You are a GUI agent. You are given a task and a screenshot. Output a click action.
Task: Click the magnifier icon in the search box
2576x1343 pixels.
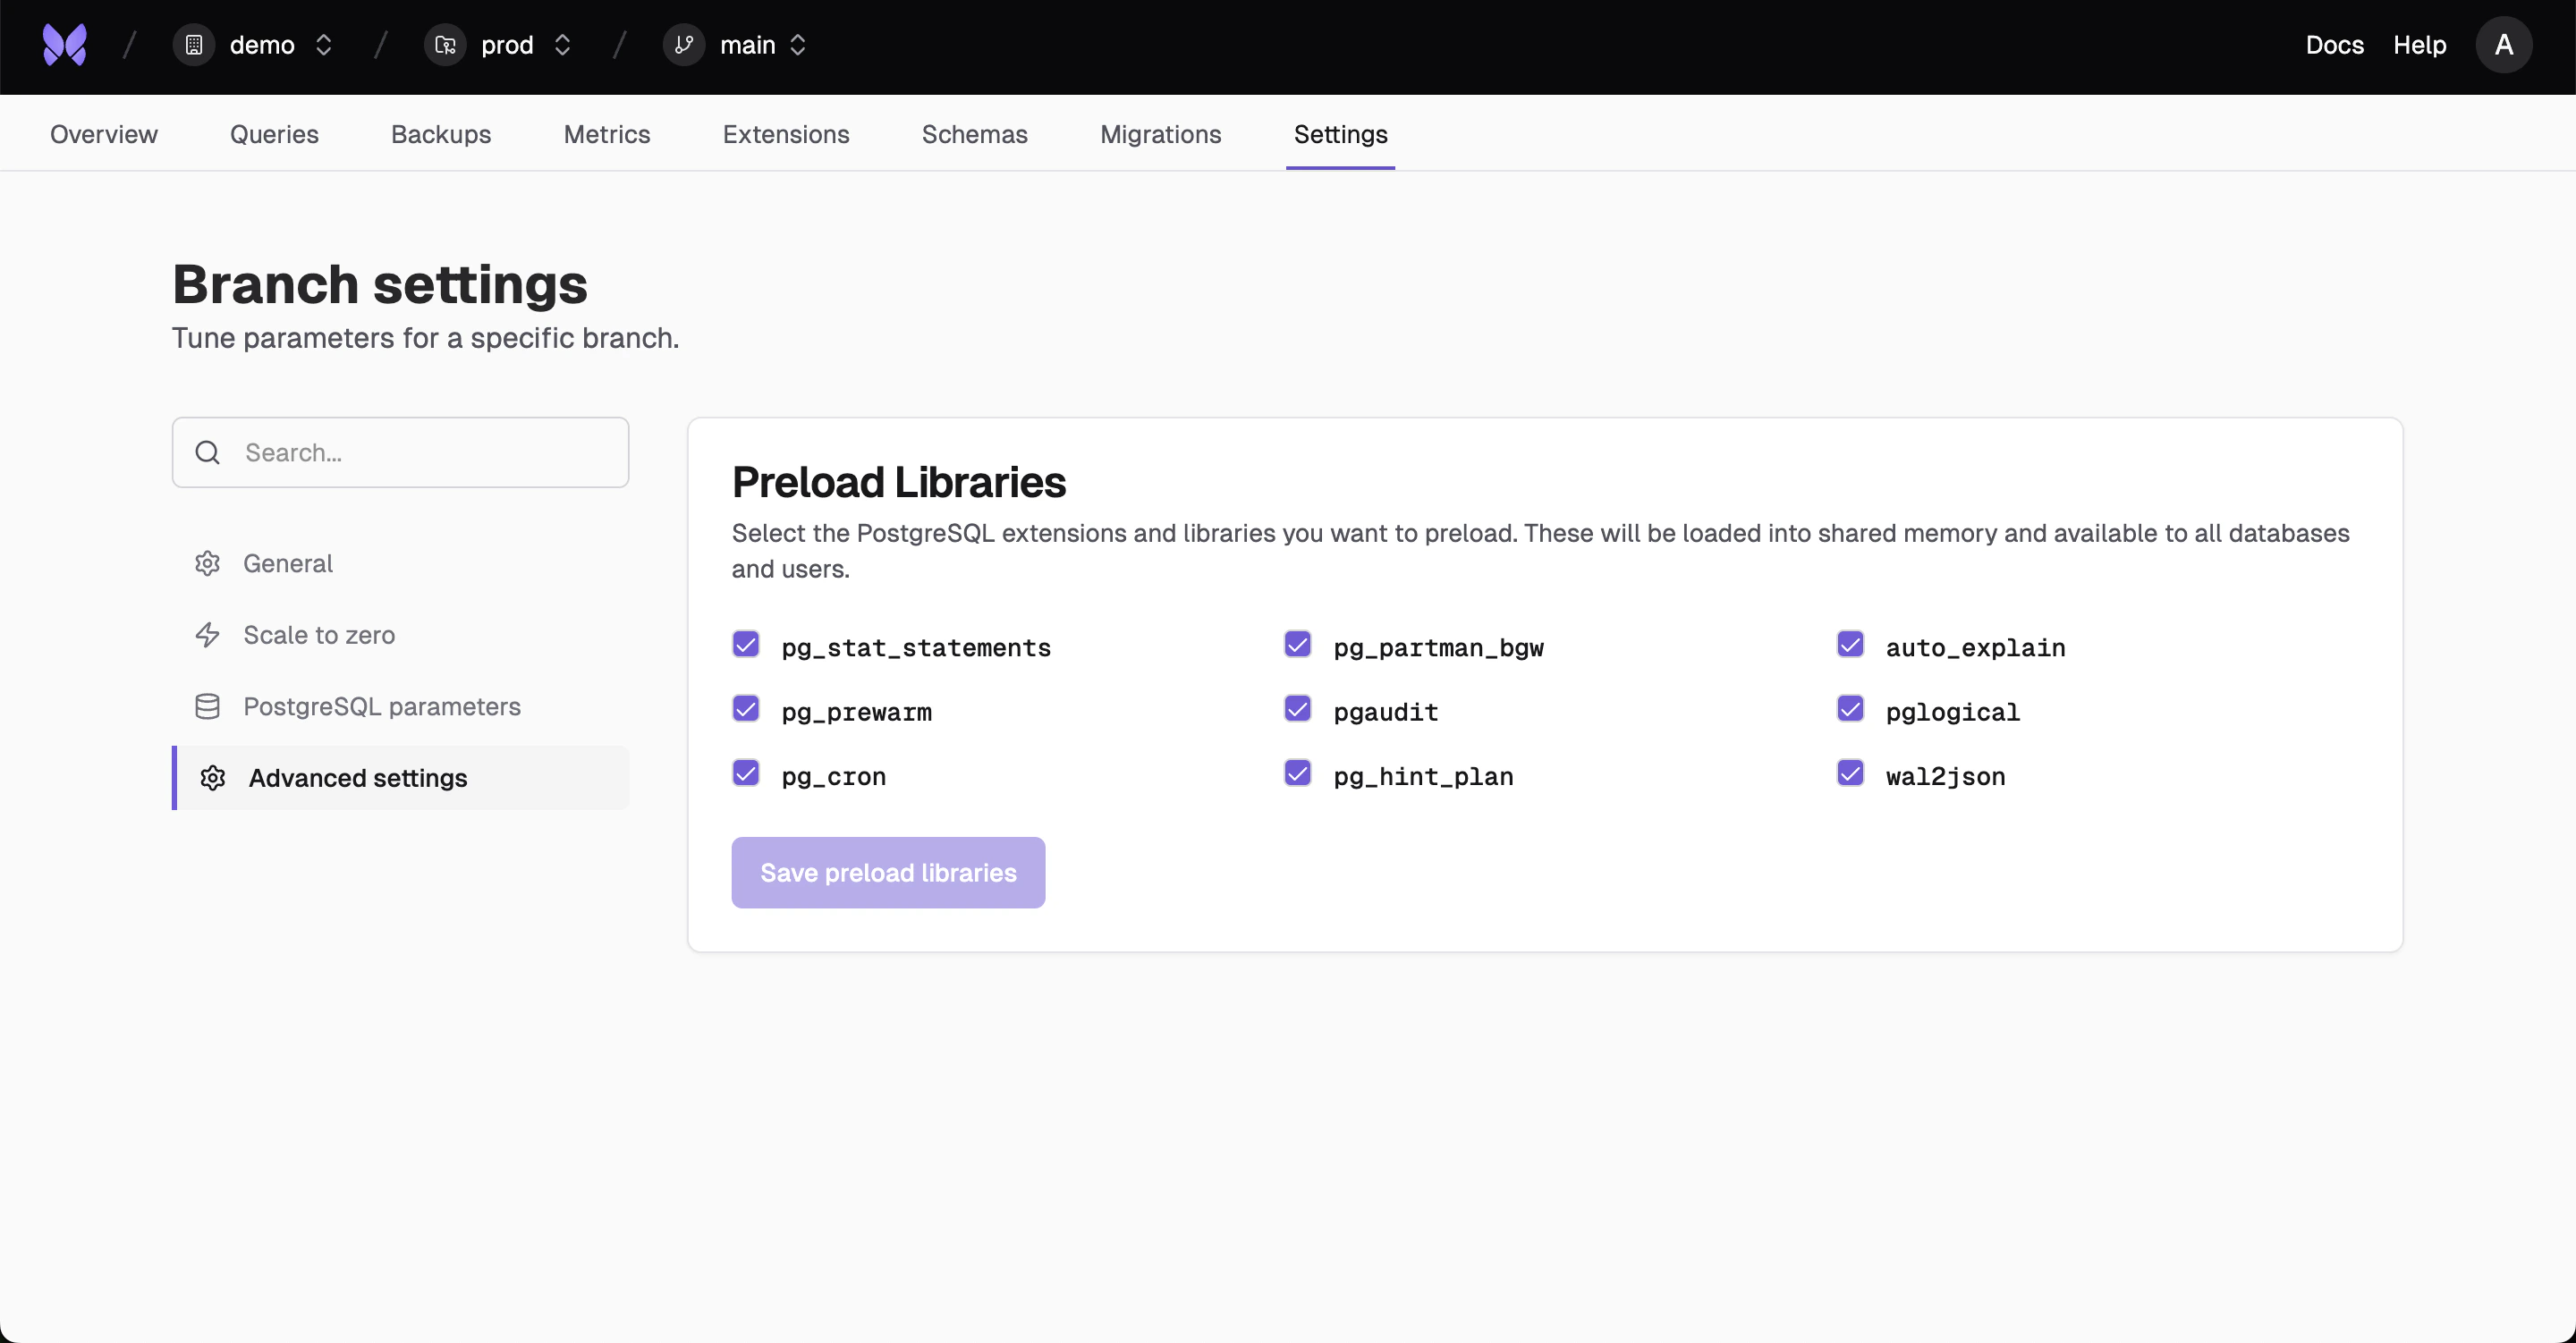(x=207, y=452)
